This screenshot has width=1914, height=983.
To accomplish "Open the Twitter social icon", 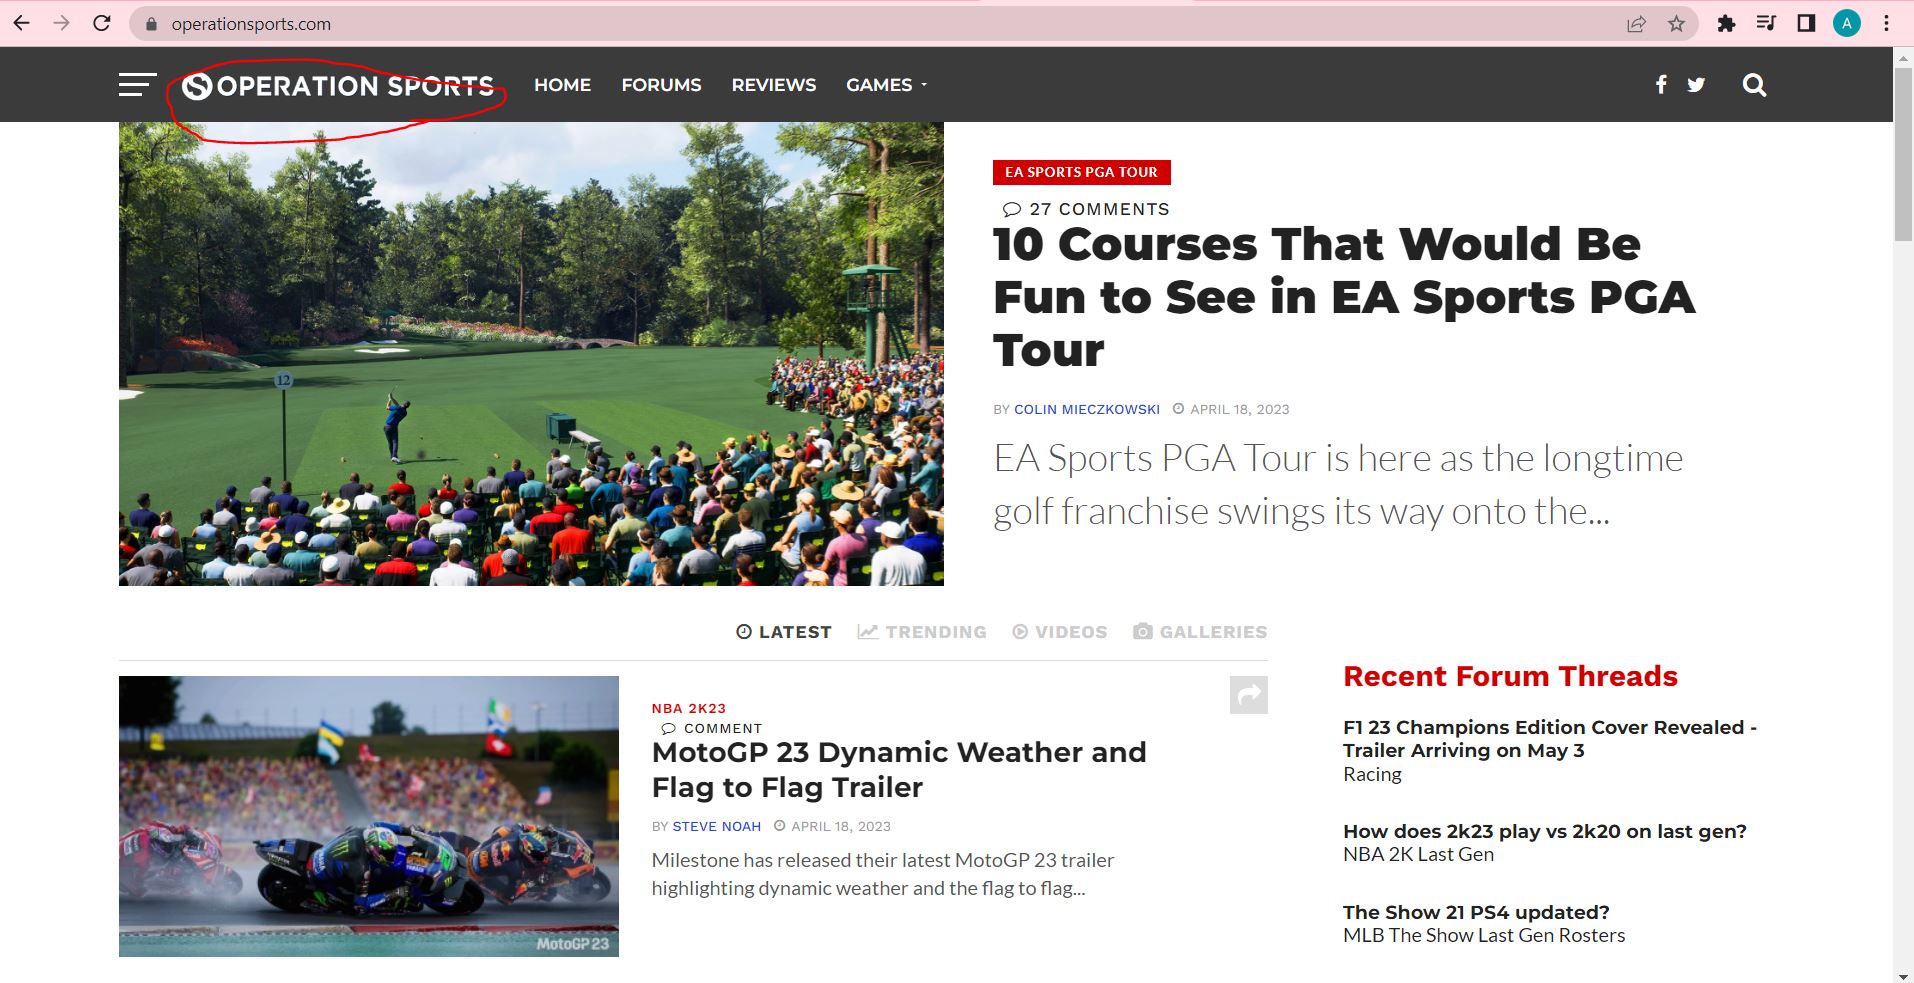I will [1696, 85].
